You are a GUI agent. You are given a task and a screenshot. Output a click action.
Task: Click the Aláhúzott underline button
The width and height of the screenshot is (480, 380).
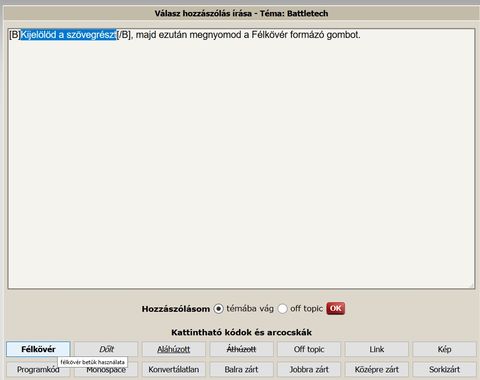pos(174,349)
